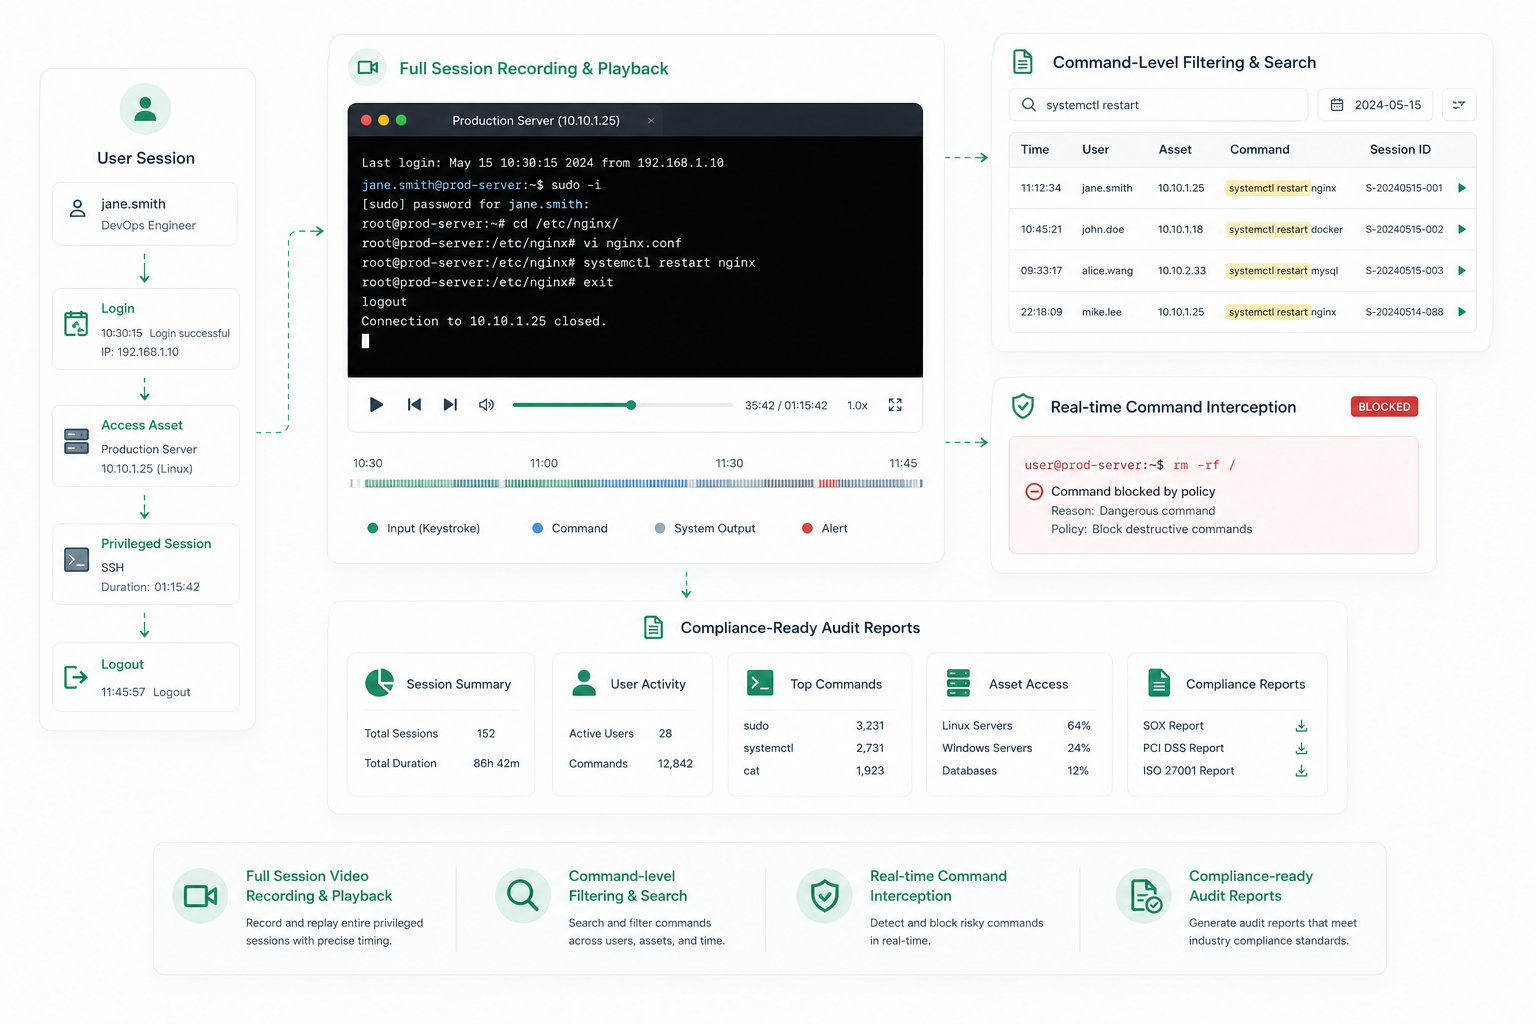Click the Login calendar icon
Viewport: 1536px width, 1024px height.
click(76, 323)
